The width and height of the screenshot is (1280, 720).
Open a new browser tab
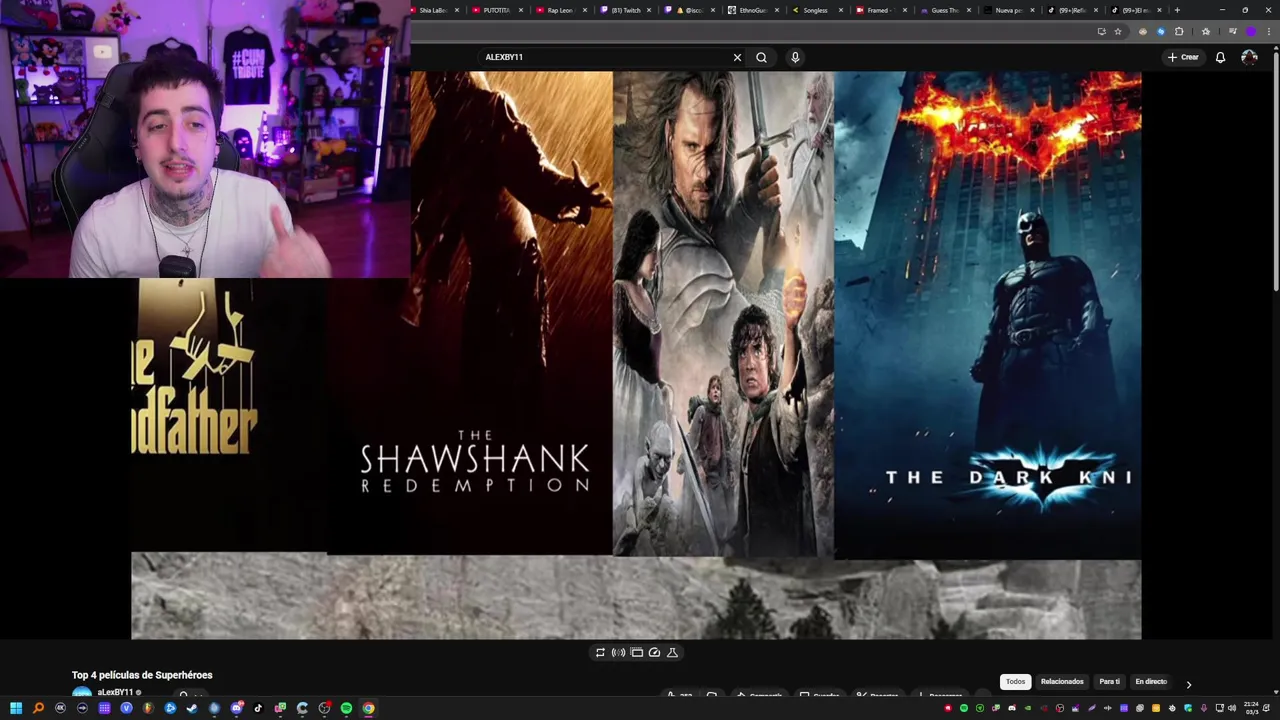tap(1177, 10)
